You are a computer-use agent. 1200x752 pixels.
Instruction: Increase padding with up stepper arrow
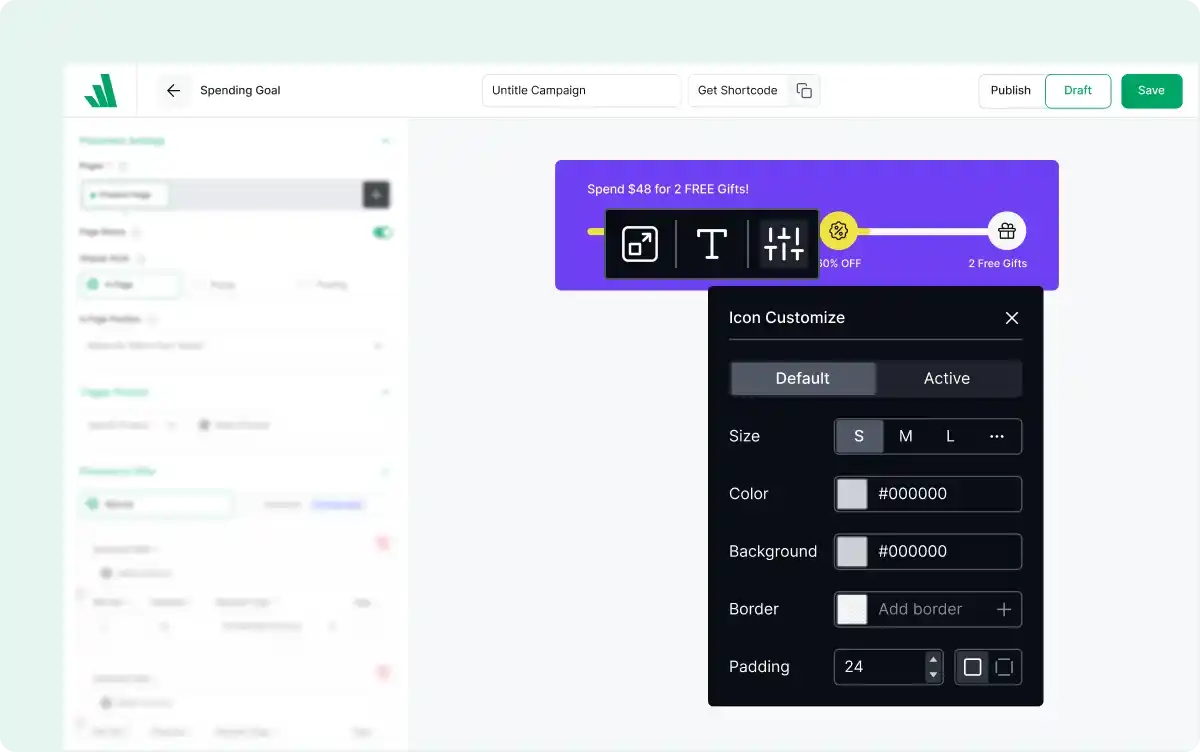[933, 659]
